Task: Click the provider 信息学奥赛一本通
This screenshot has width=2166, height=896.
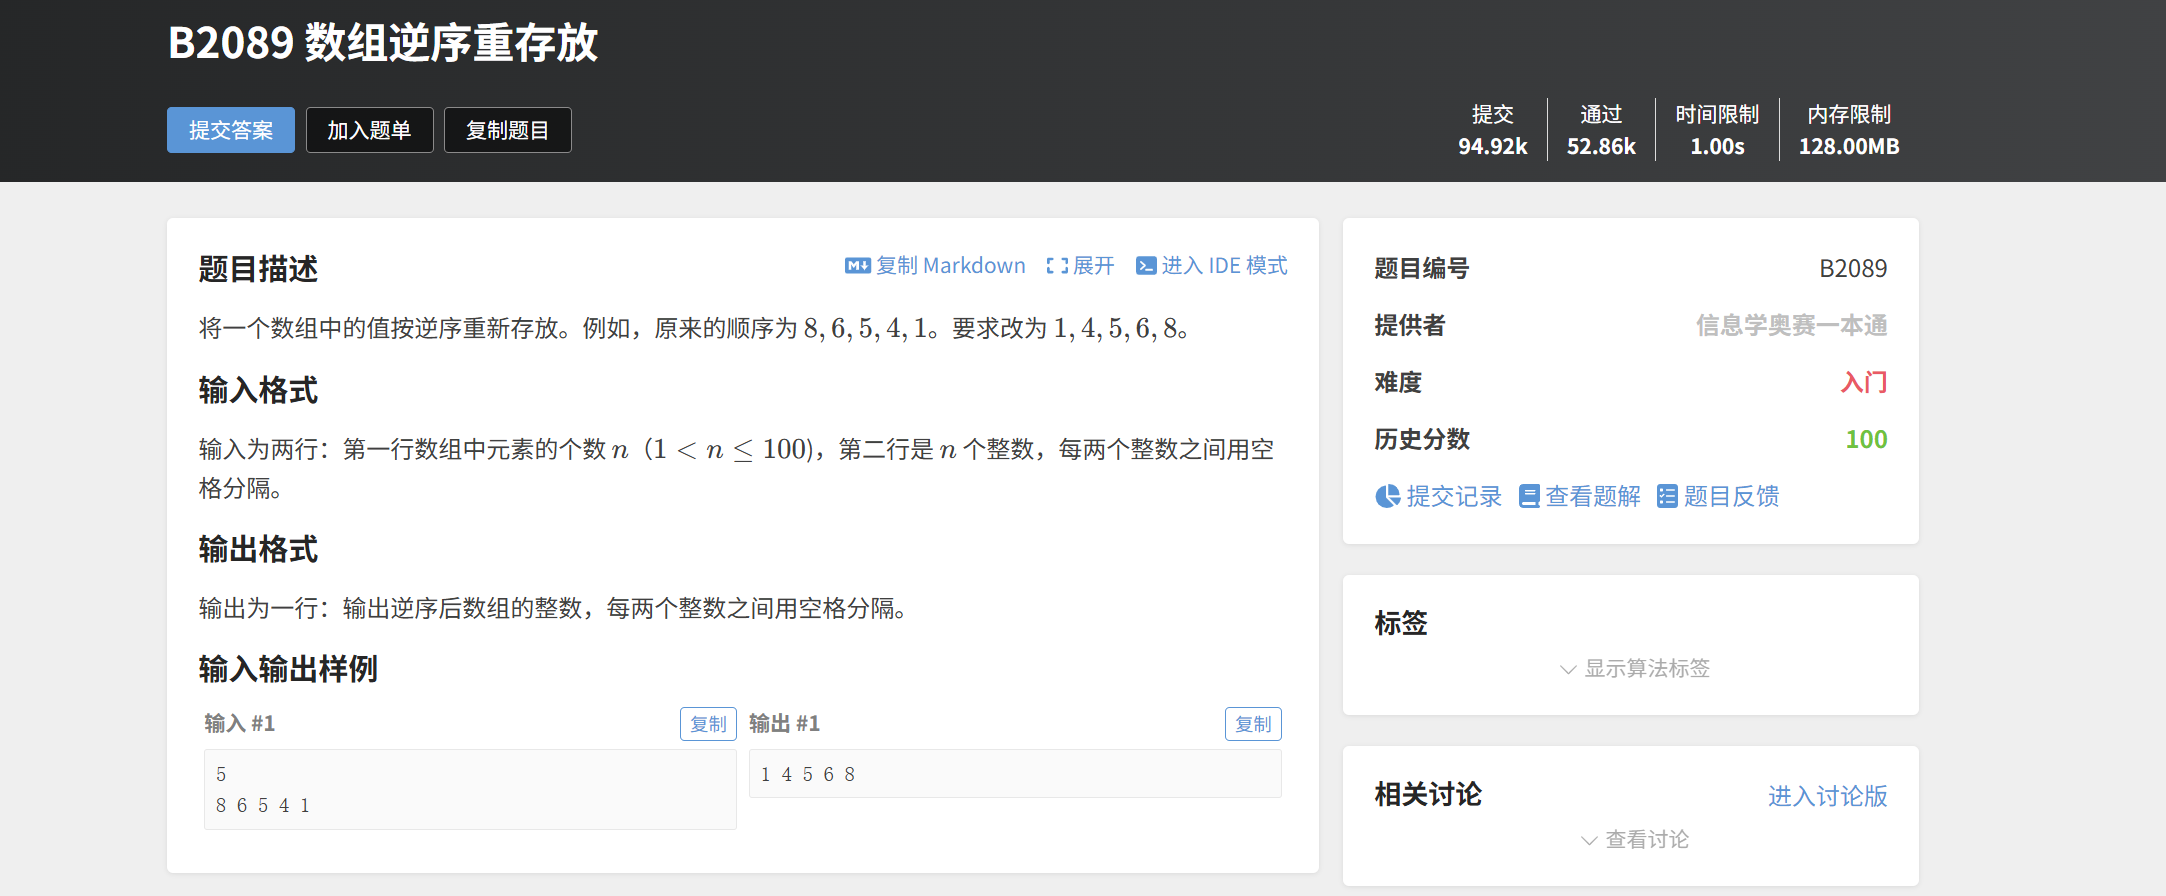Action: (1791, 326)
